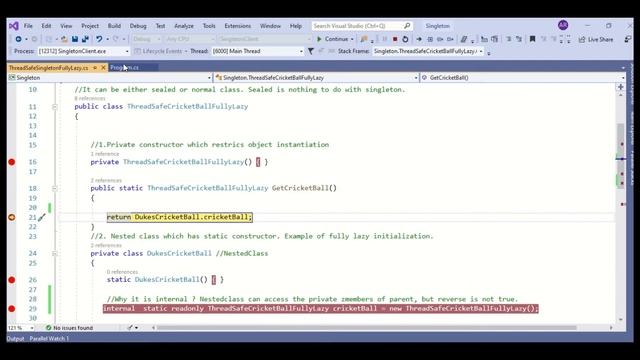Click the 1 reference CodeLens above line 16
The image size is (640, 360).
click(x=105, y=154)
